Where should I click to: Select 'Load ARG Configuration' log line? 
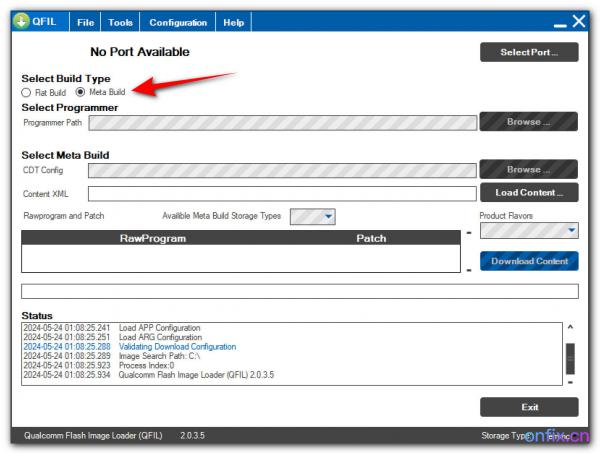click(x=112, y=337)
